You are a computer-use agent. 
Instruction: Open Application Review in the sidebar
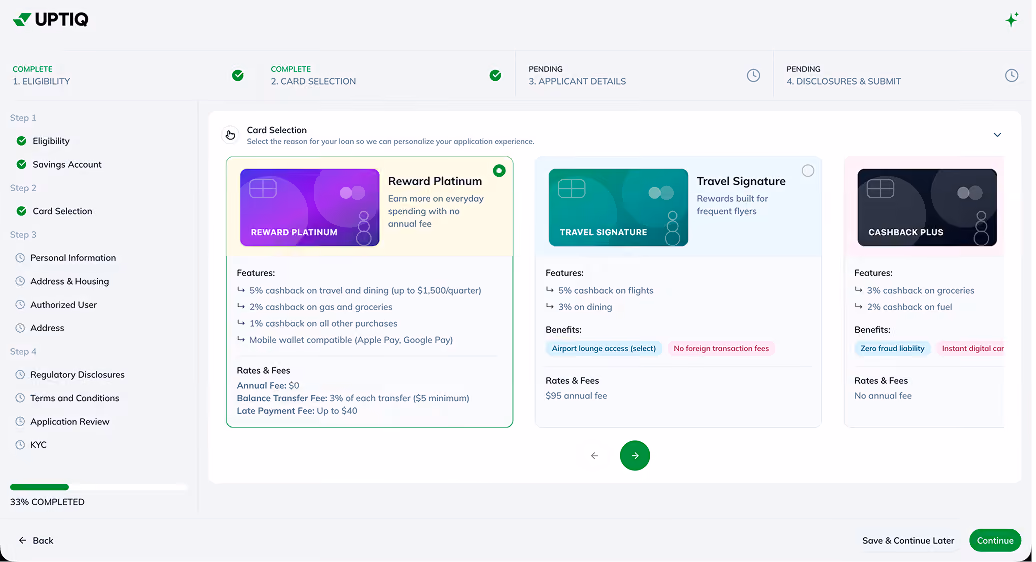[69, 421]
